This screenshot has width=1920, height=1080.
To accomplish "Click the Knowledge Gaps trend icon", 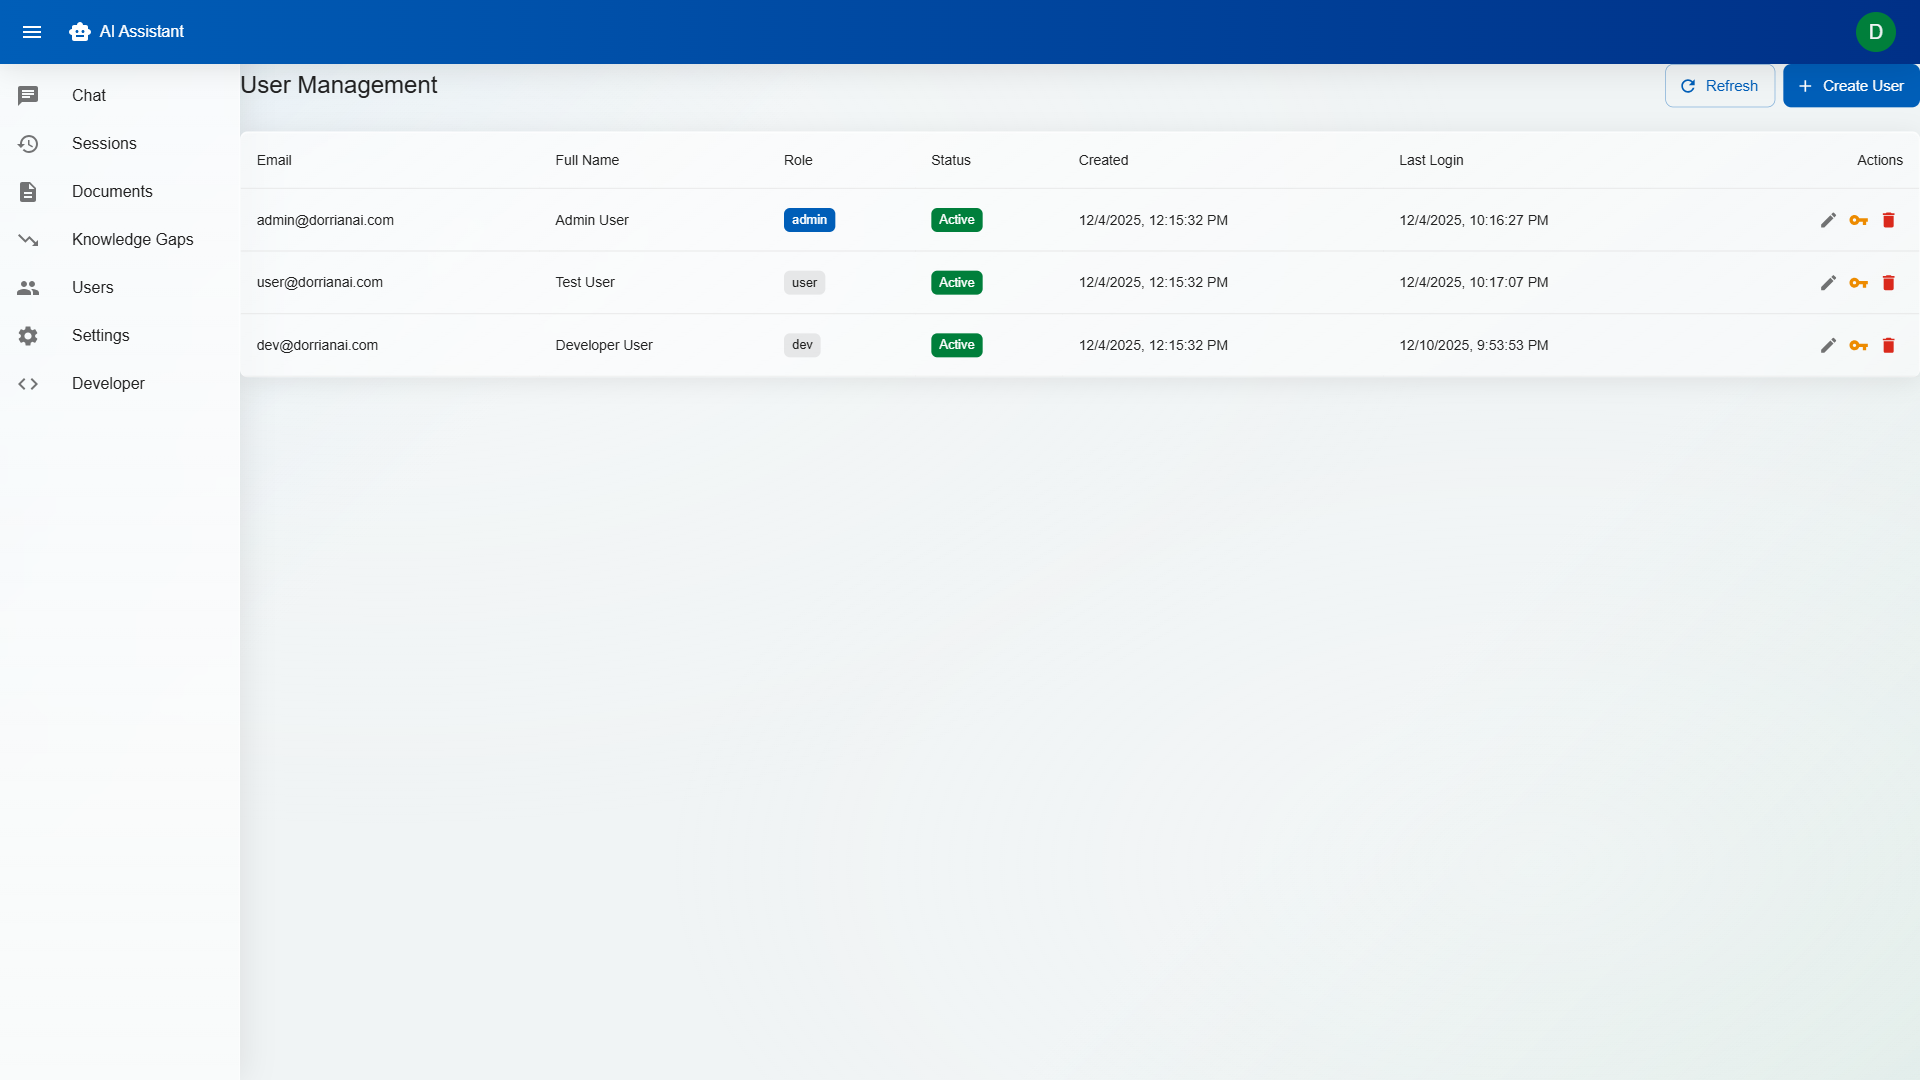I will point(28,239).
